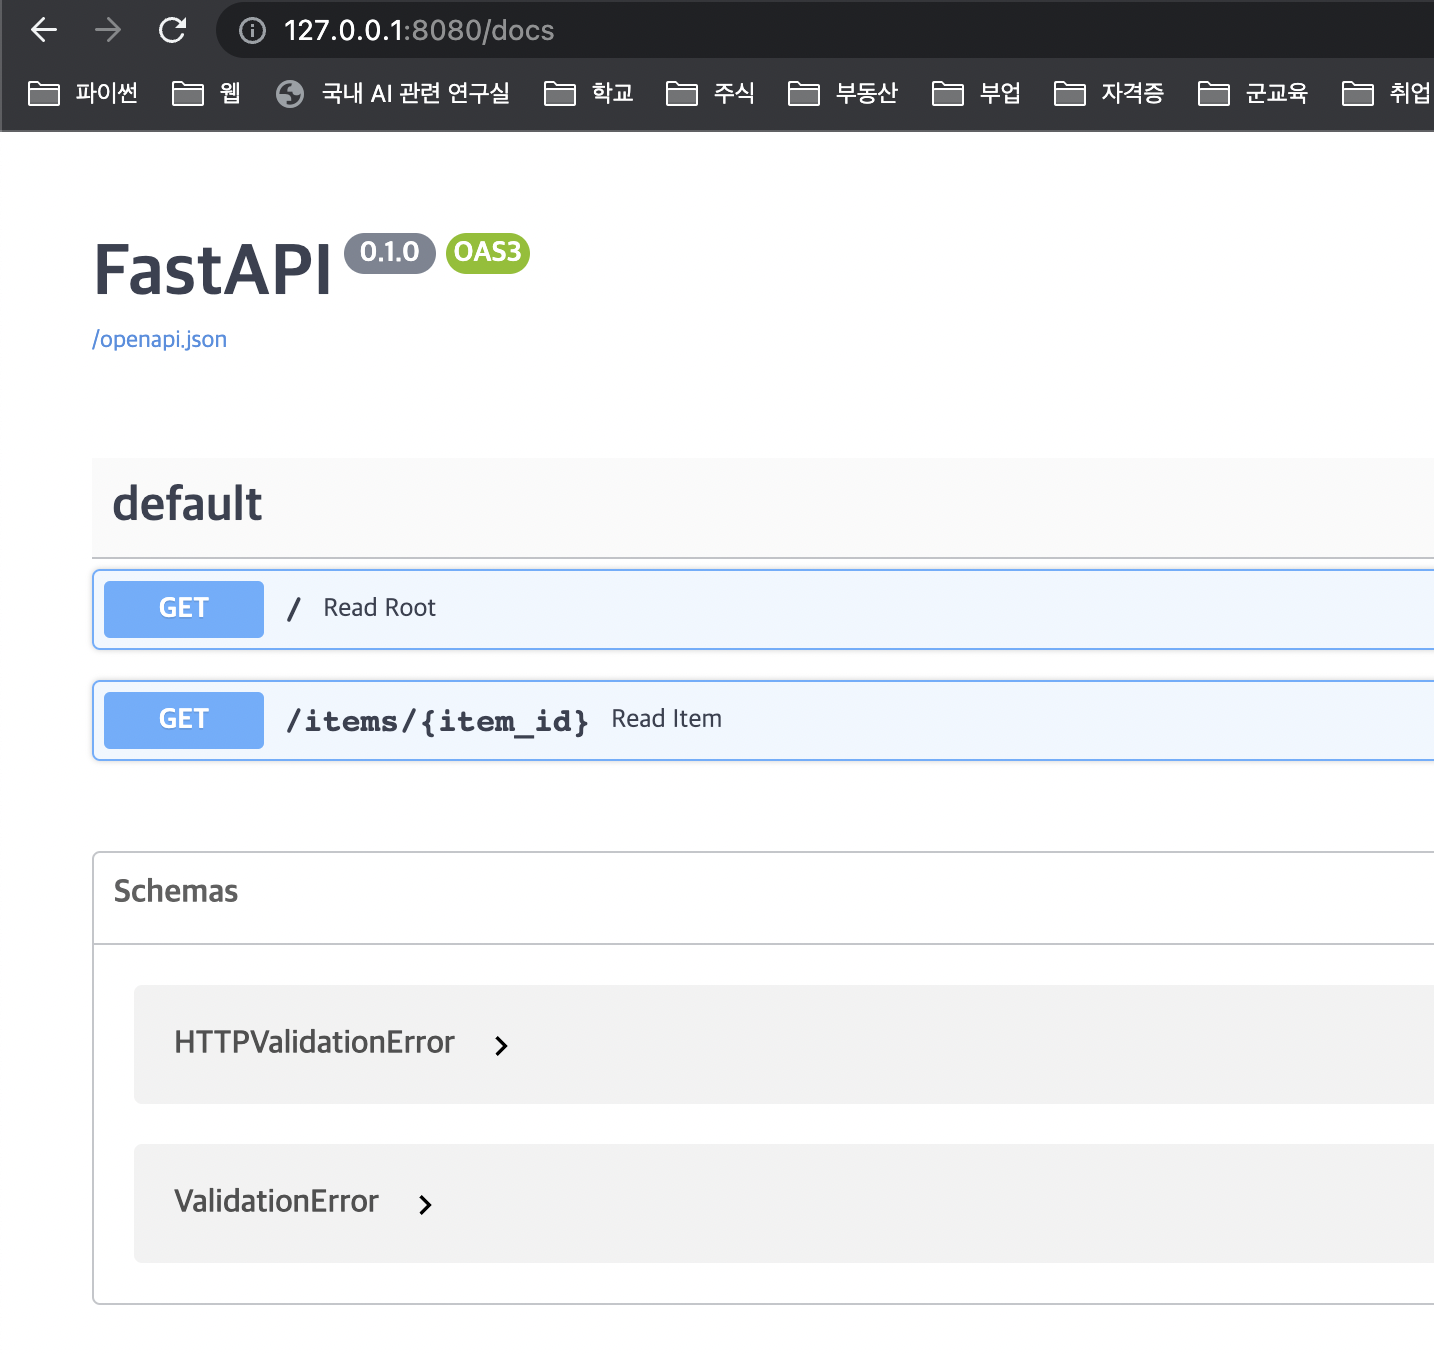Click the 0.1.0 version badge
The image size is (1434, 1354).
click(x=390, y=253)
